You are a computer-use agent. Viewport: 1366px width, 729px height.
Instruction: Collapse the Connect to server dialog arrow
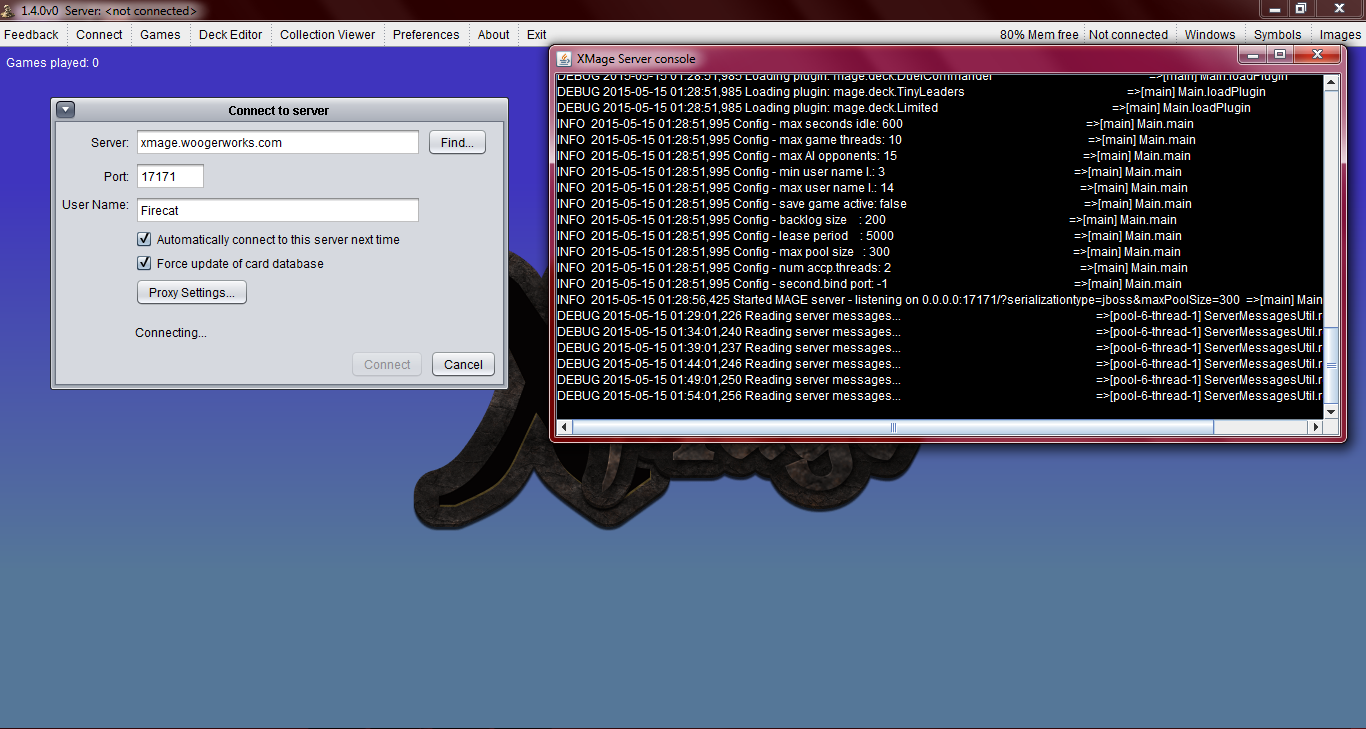pos(65,110)
